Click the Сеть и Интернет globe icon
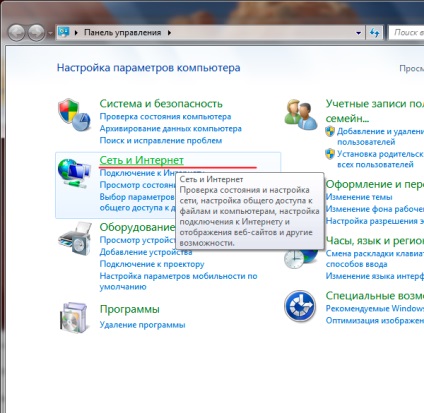Screen dimensions: 424x413 coord(74,173)
